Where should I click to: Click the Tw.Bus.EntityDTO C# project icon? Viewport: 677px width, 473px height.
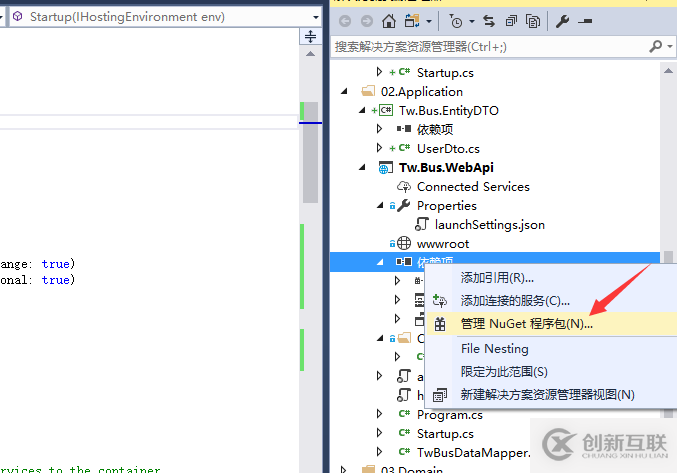pos(386,110)
